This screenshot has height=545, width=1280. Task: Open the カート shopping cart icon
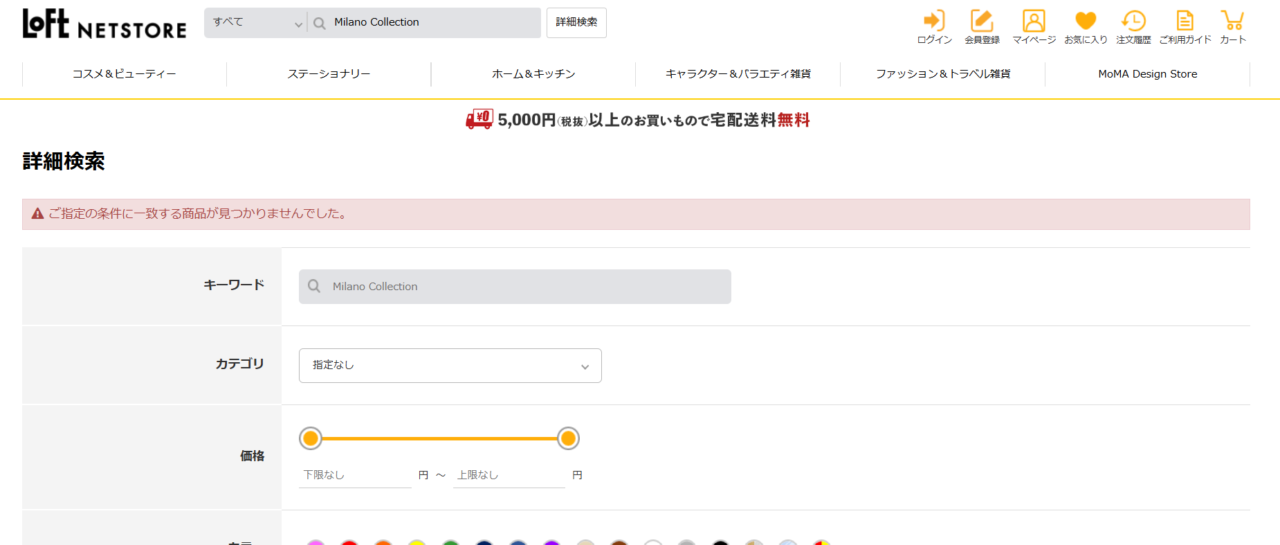[x=1233, y=27]
